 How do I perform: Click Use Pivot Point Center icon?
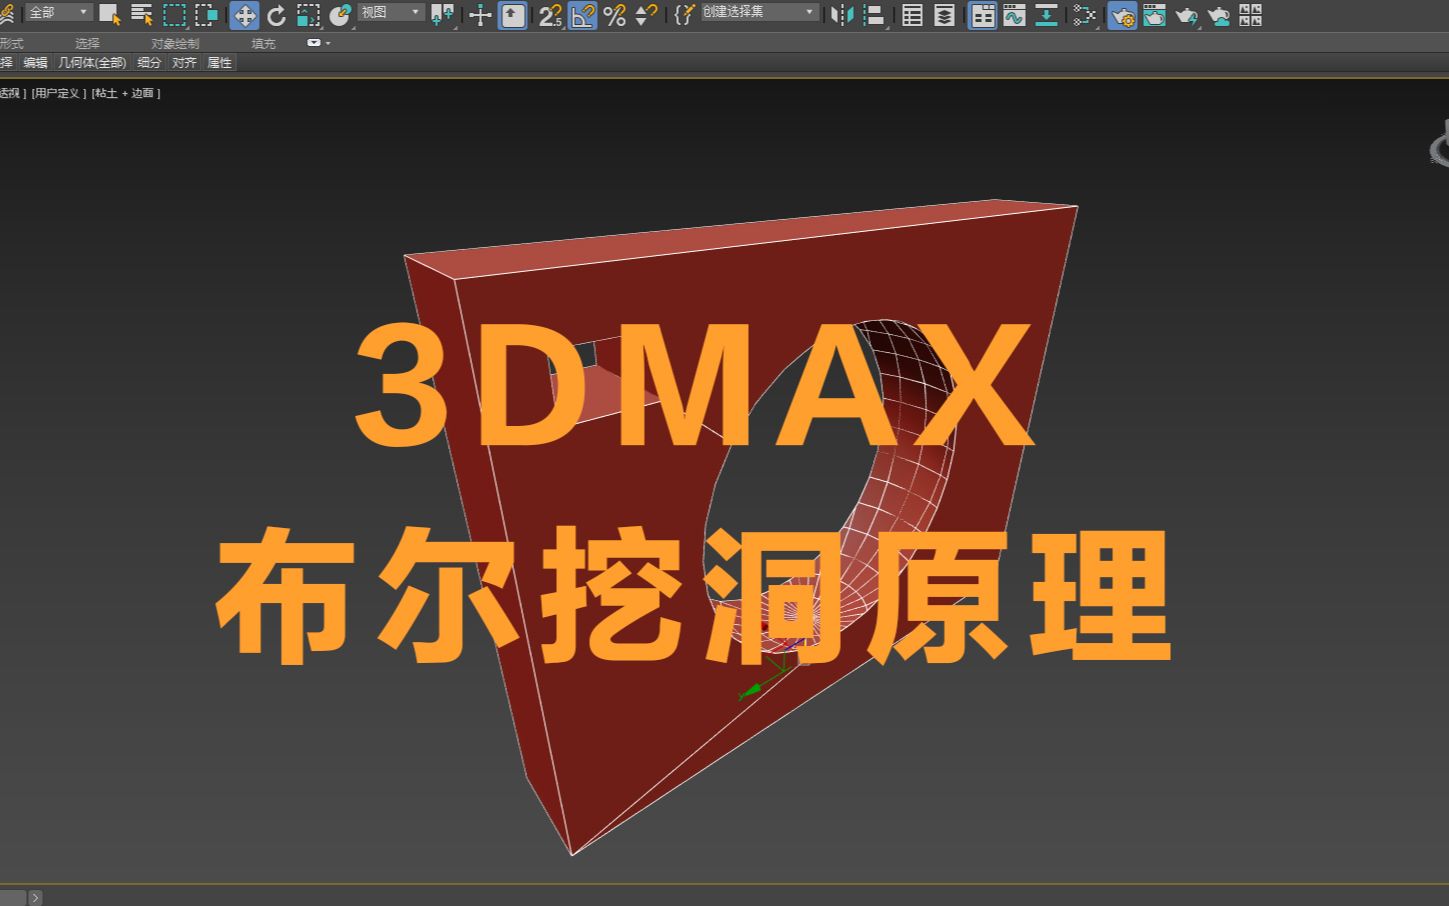(442, 14)
